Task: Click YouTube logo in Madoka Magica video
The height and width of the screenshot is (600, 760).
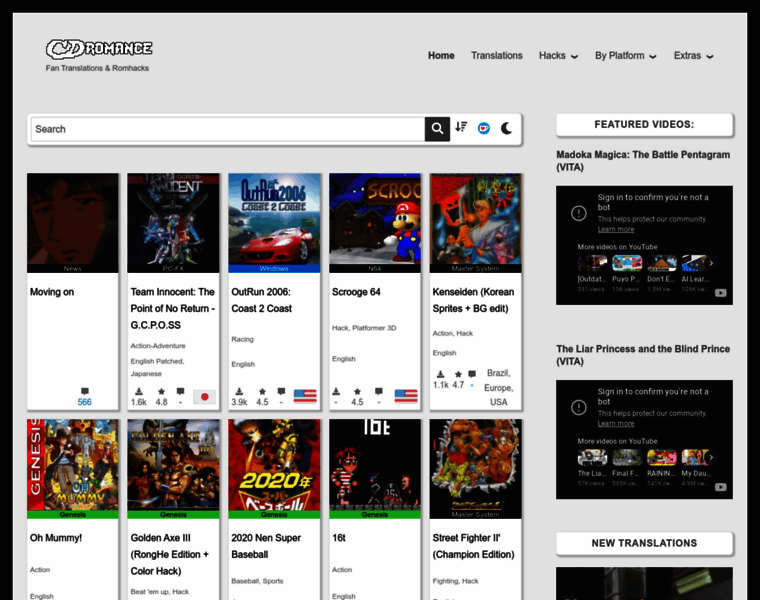Action: 721,293
